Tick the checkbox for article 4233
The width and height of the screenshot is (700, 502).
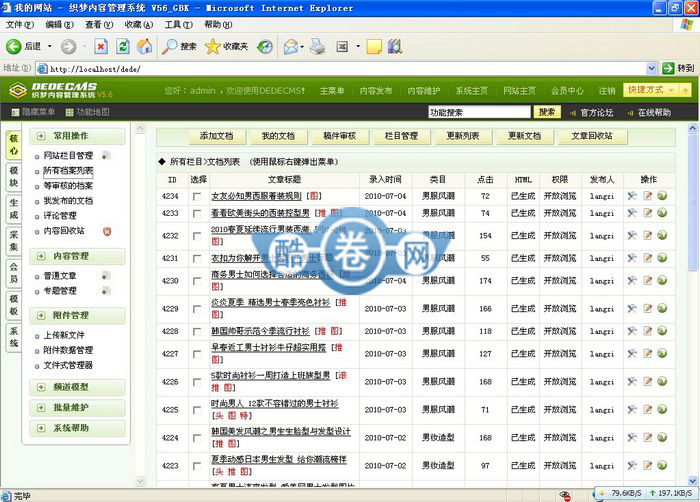pos(196,213)
